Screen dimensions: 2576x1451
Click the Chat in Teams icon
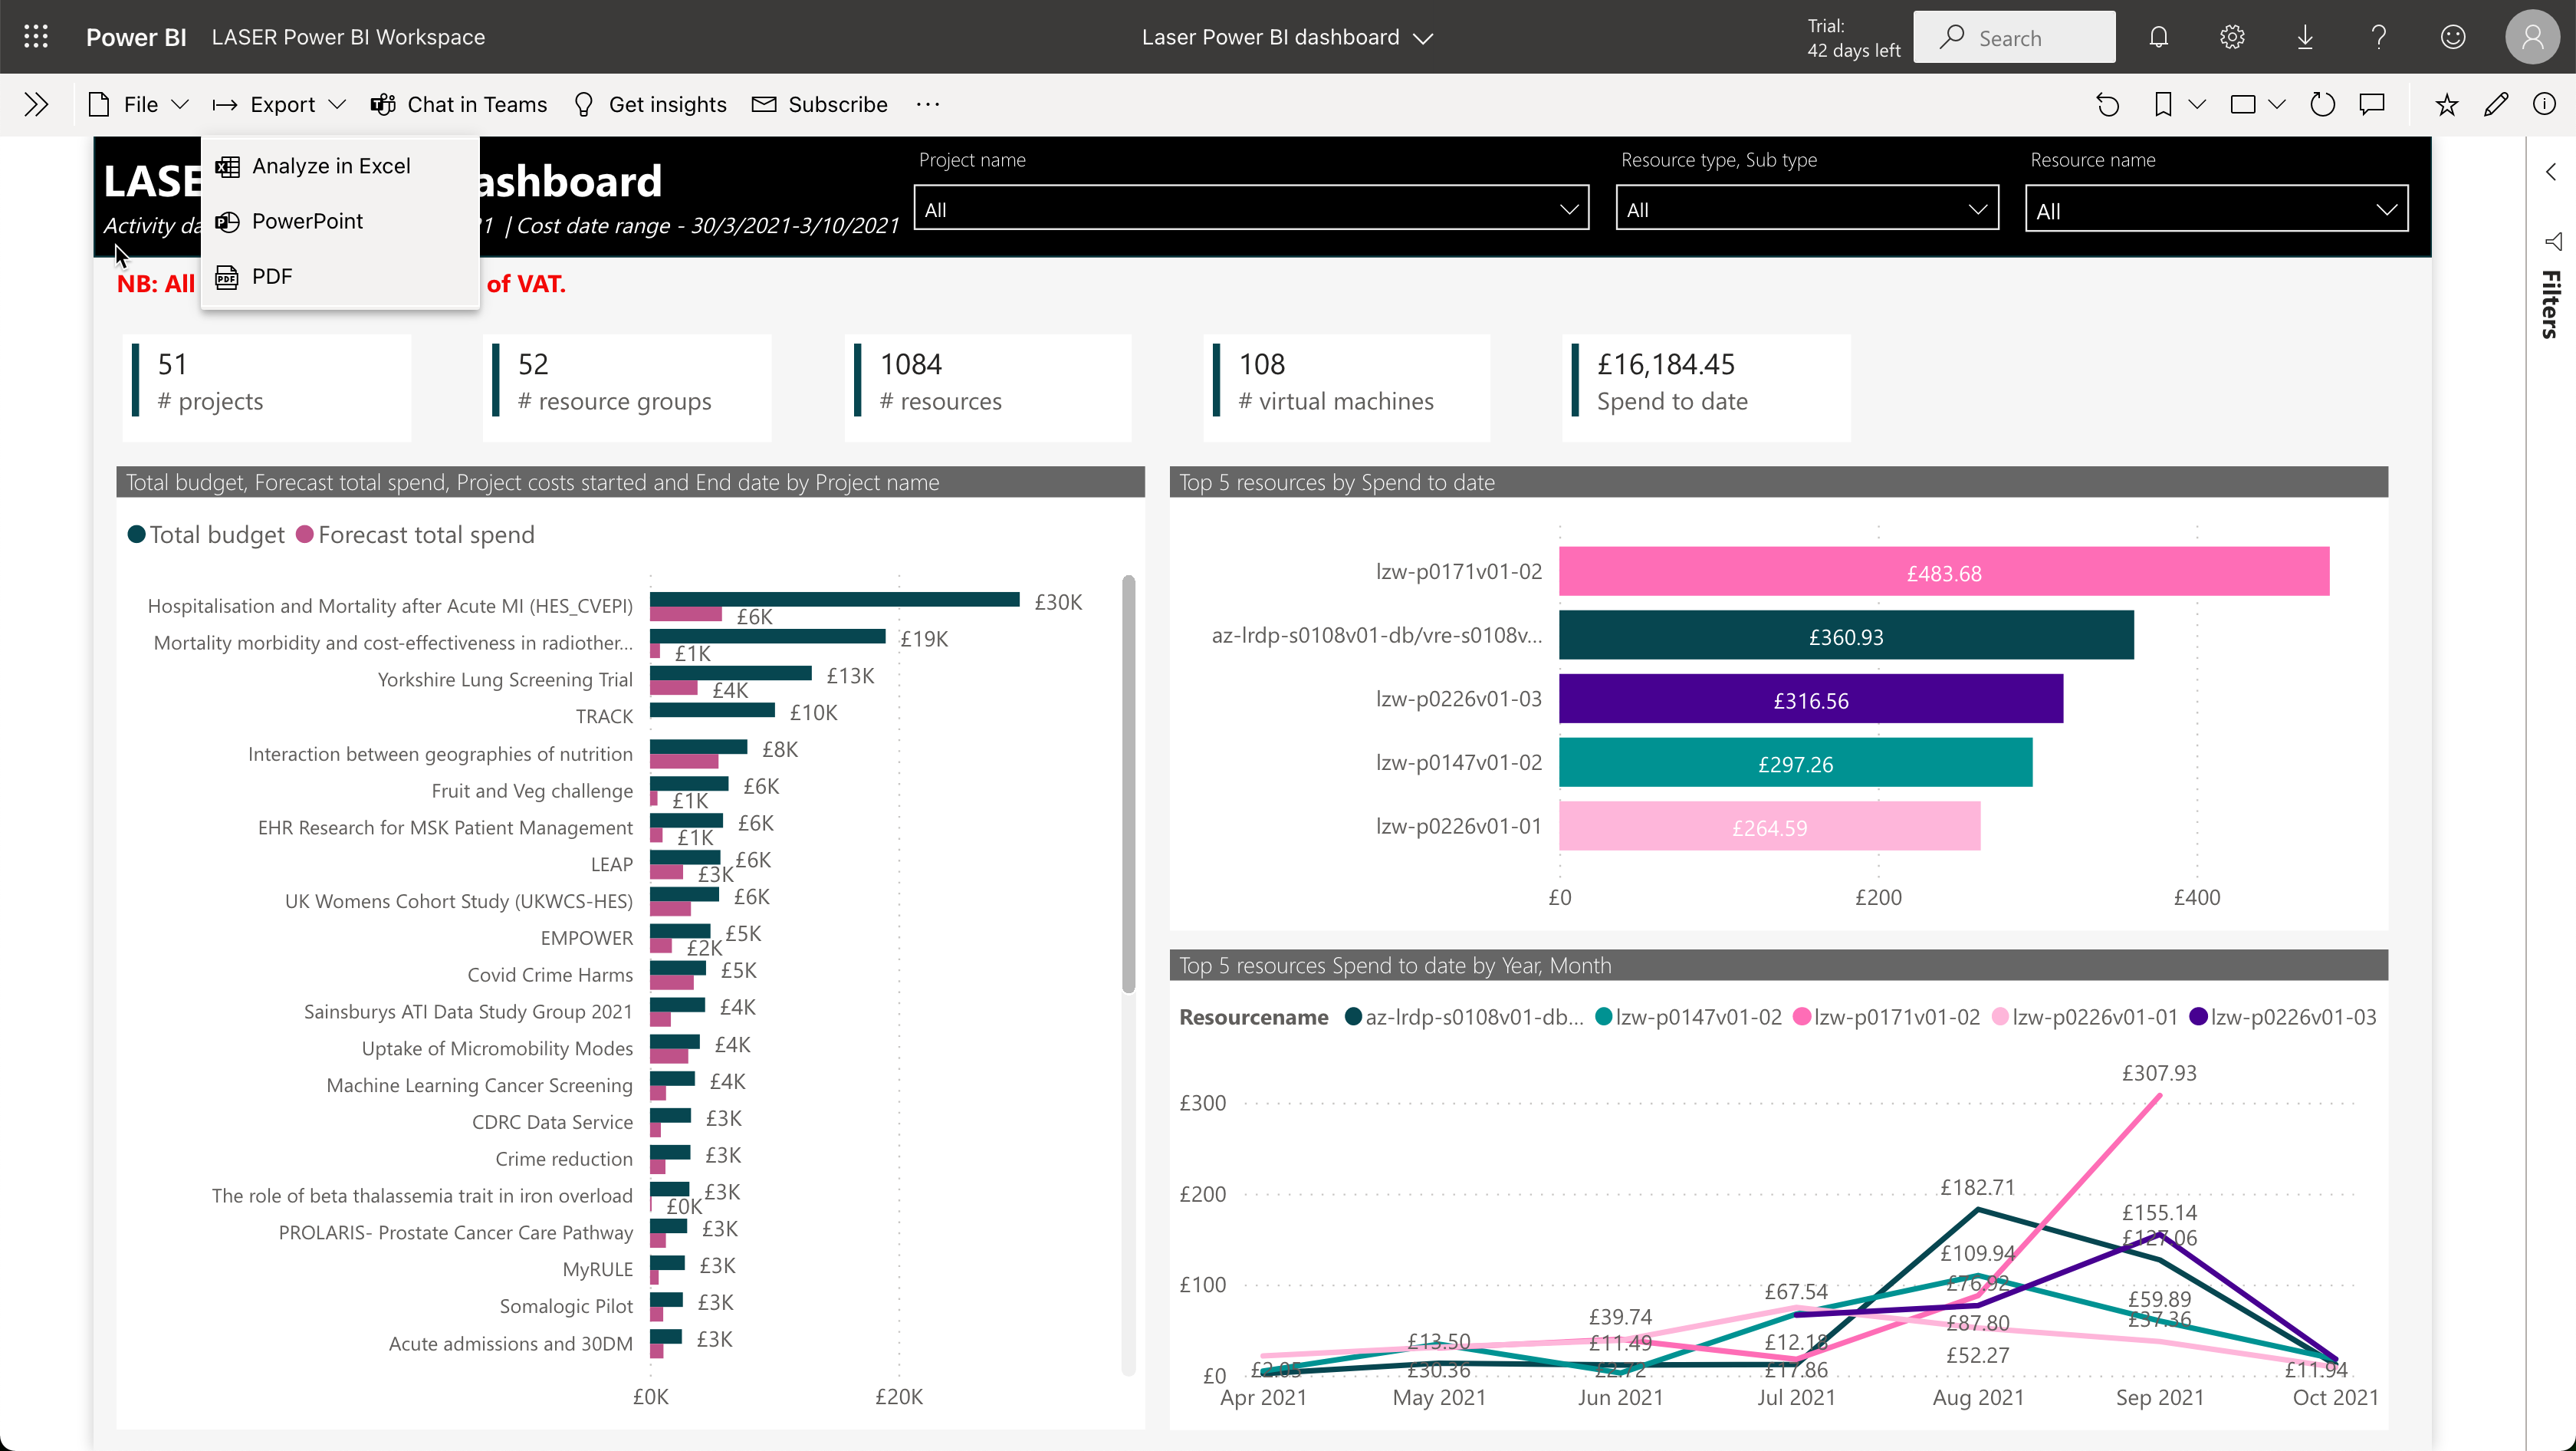(383, 104)
